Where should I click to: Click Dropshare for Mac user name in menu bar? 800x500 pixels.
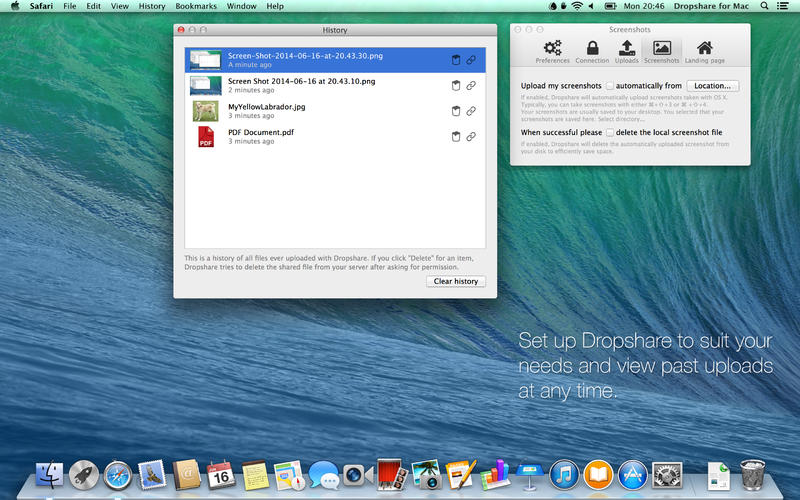click(x=711, y=6)
